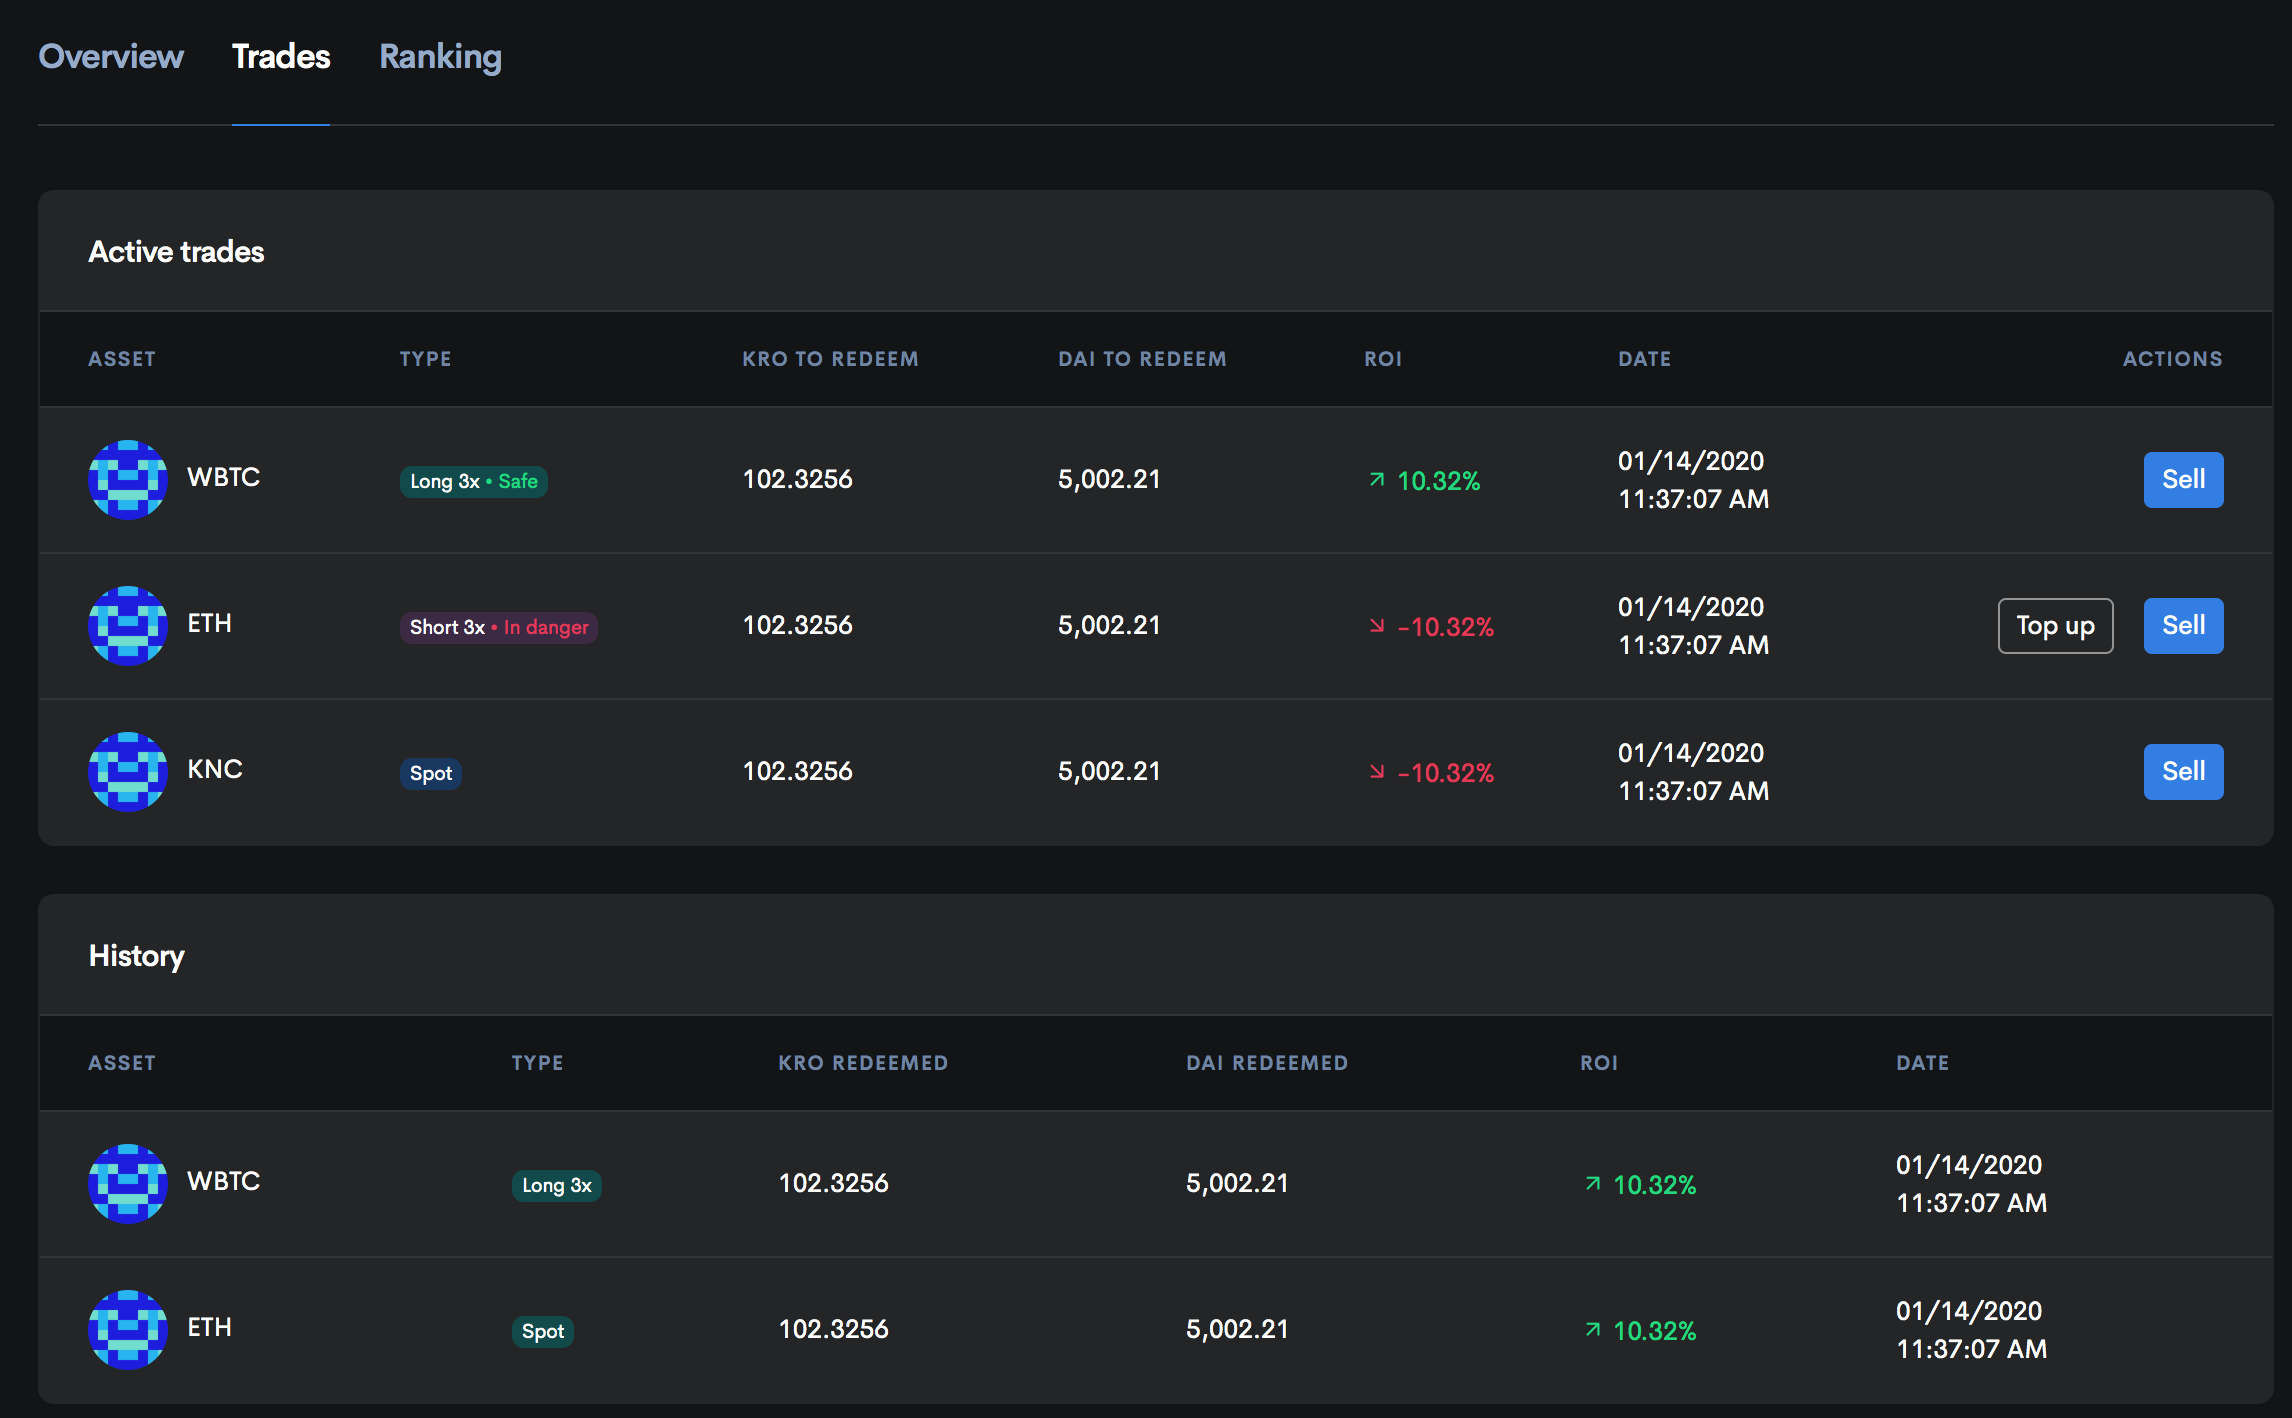Click the WBTC asset icon in Active trades
The width and height of the screenshot is (2292, 1418).
point(128,480)
